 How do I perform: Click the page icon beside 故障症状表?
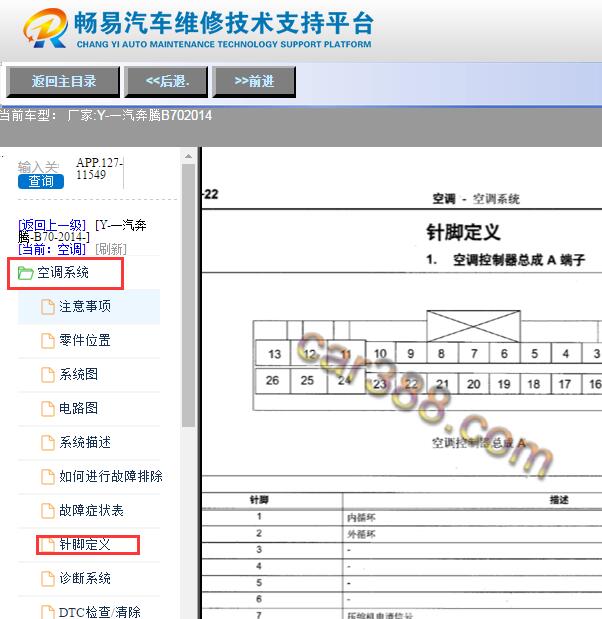(x=48, y=510)
